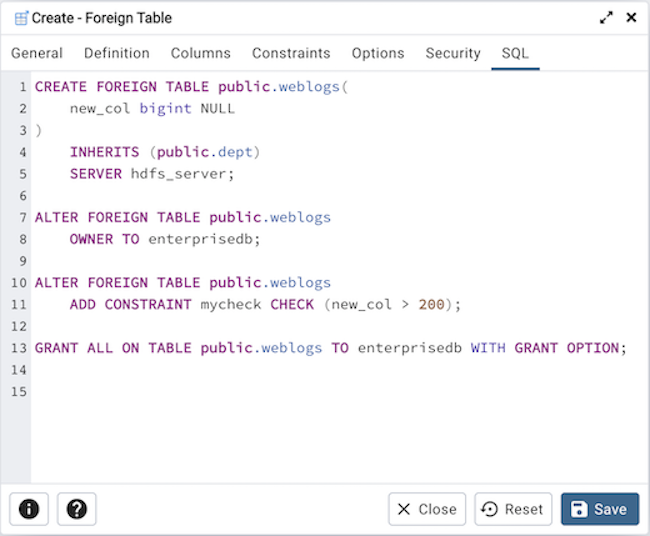Open the Definition tab
Image resolution: width=650 pixels, height=536 pixels.
(x=117, y=53)
